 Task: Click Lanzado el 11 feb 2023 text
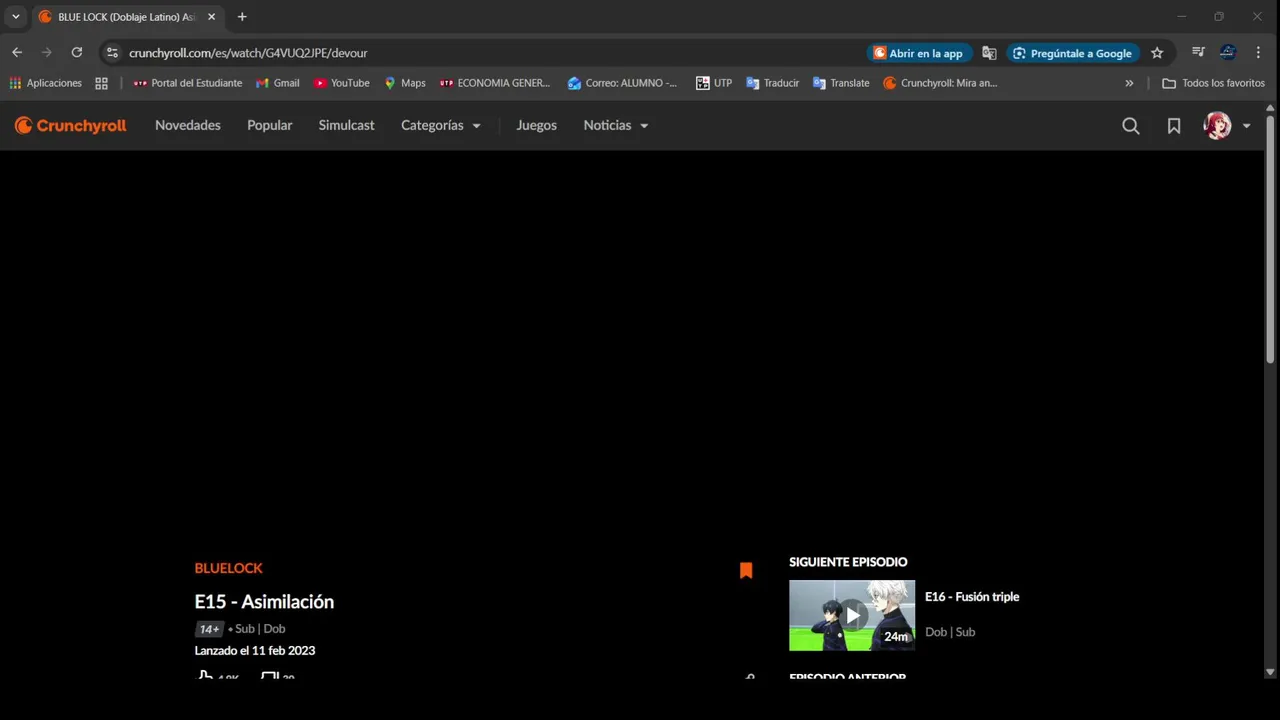[x=255, y=651]
